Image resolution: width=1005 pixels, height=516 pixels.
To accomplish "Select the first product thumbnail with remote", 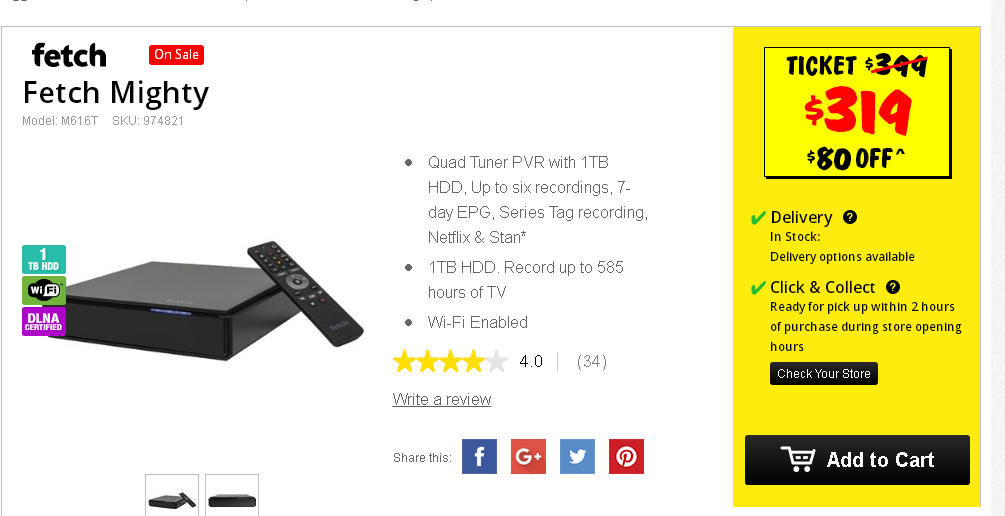I will (172, 495).
